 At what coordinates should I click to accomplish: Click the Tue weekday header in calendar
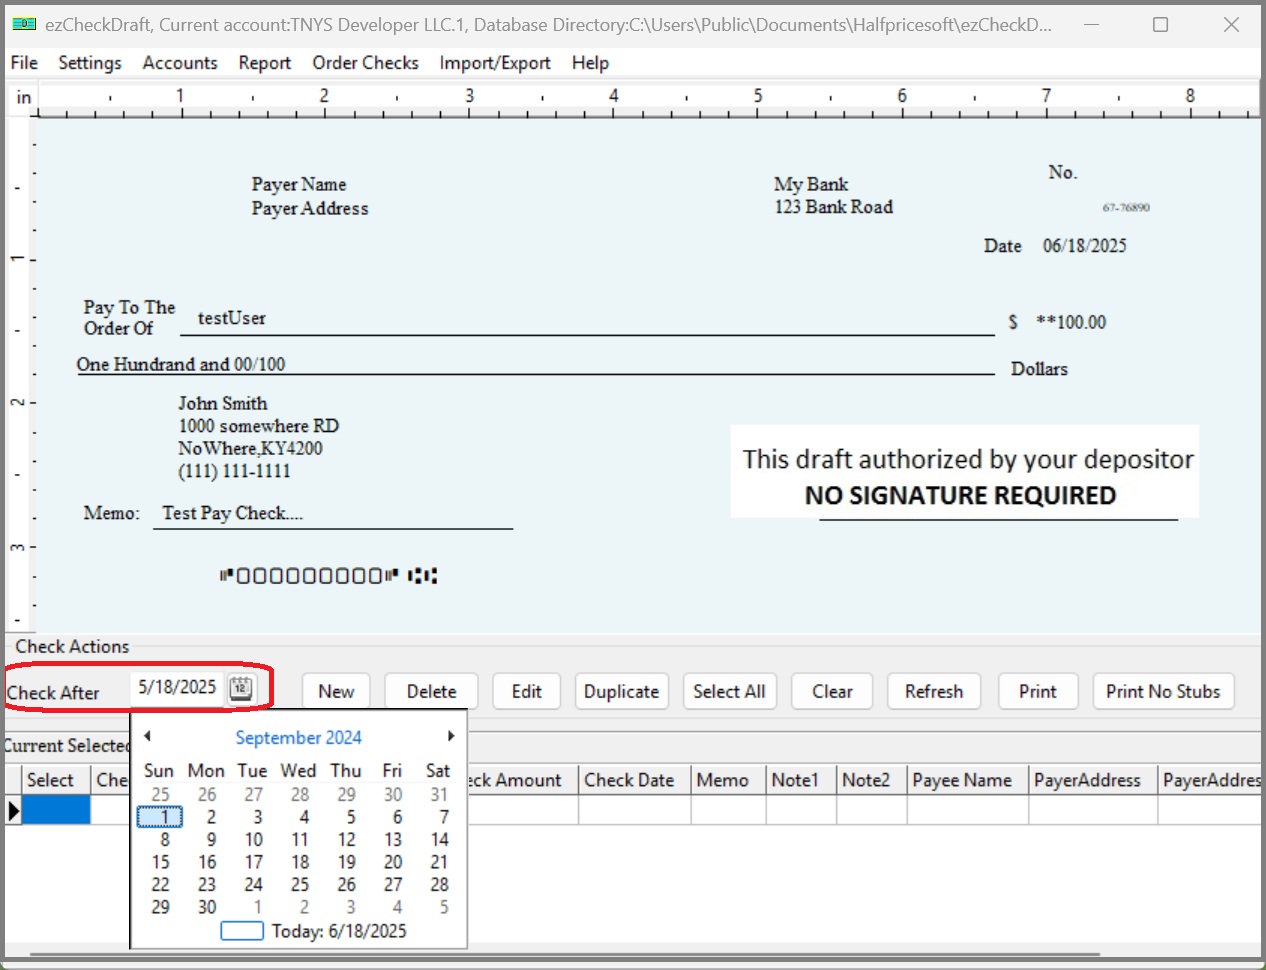click(x=252, y=771)
